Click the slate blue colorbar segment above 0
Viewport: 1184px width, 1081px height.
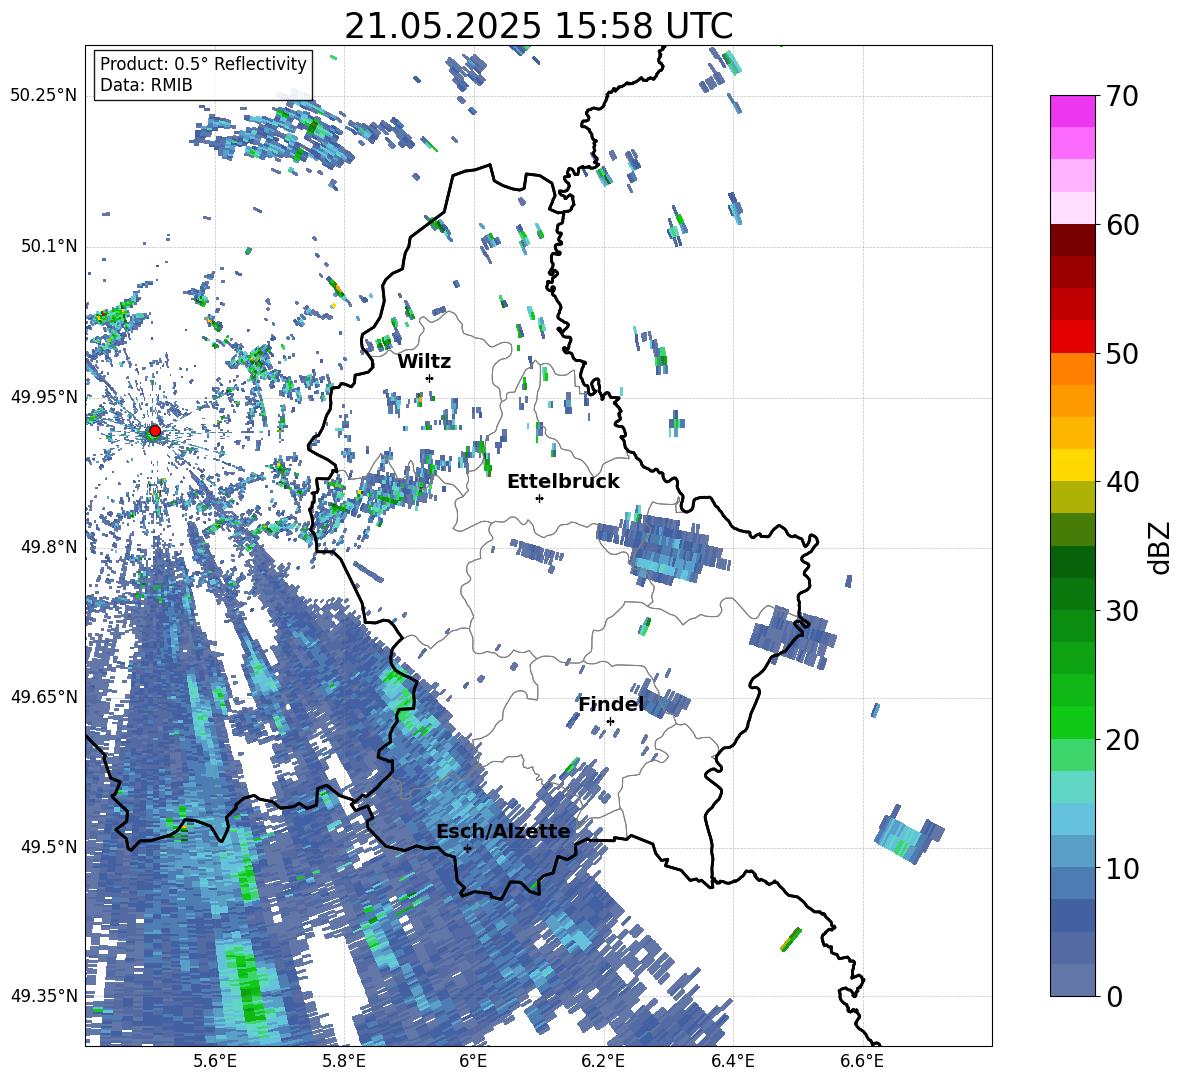(1072, 980)
